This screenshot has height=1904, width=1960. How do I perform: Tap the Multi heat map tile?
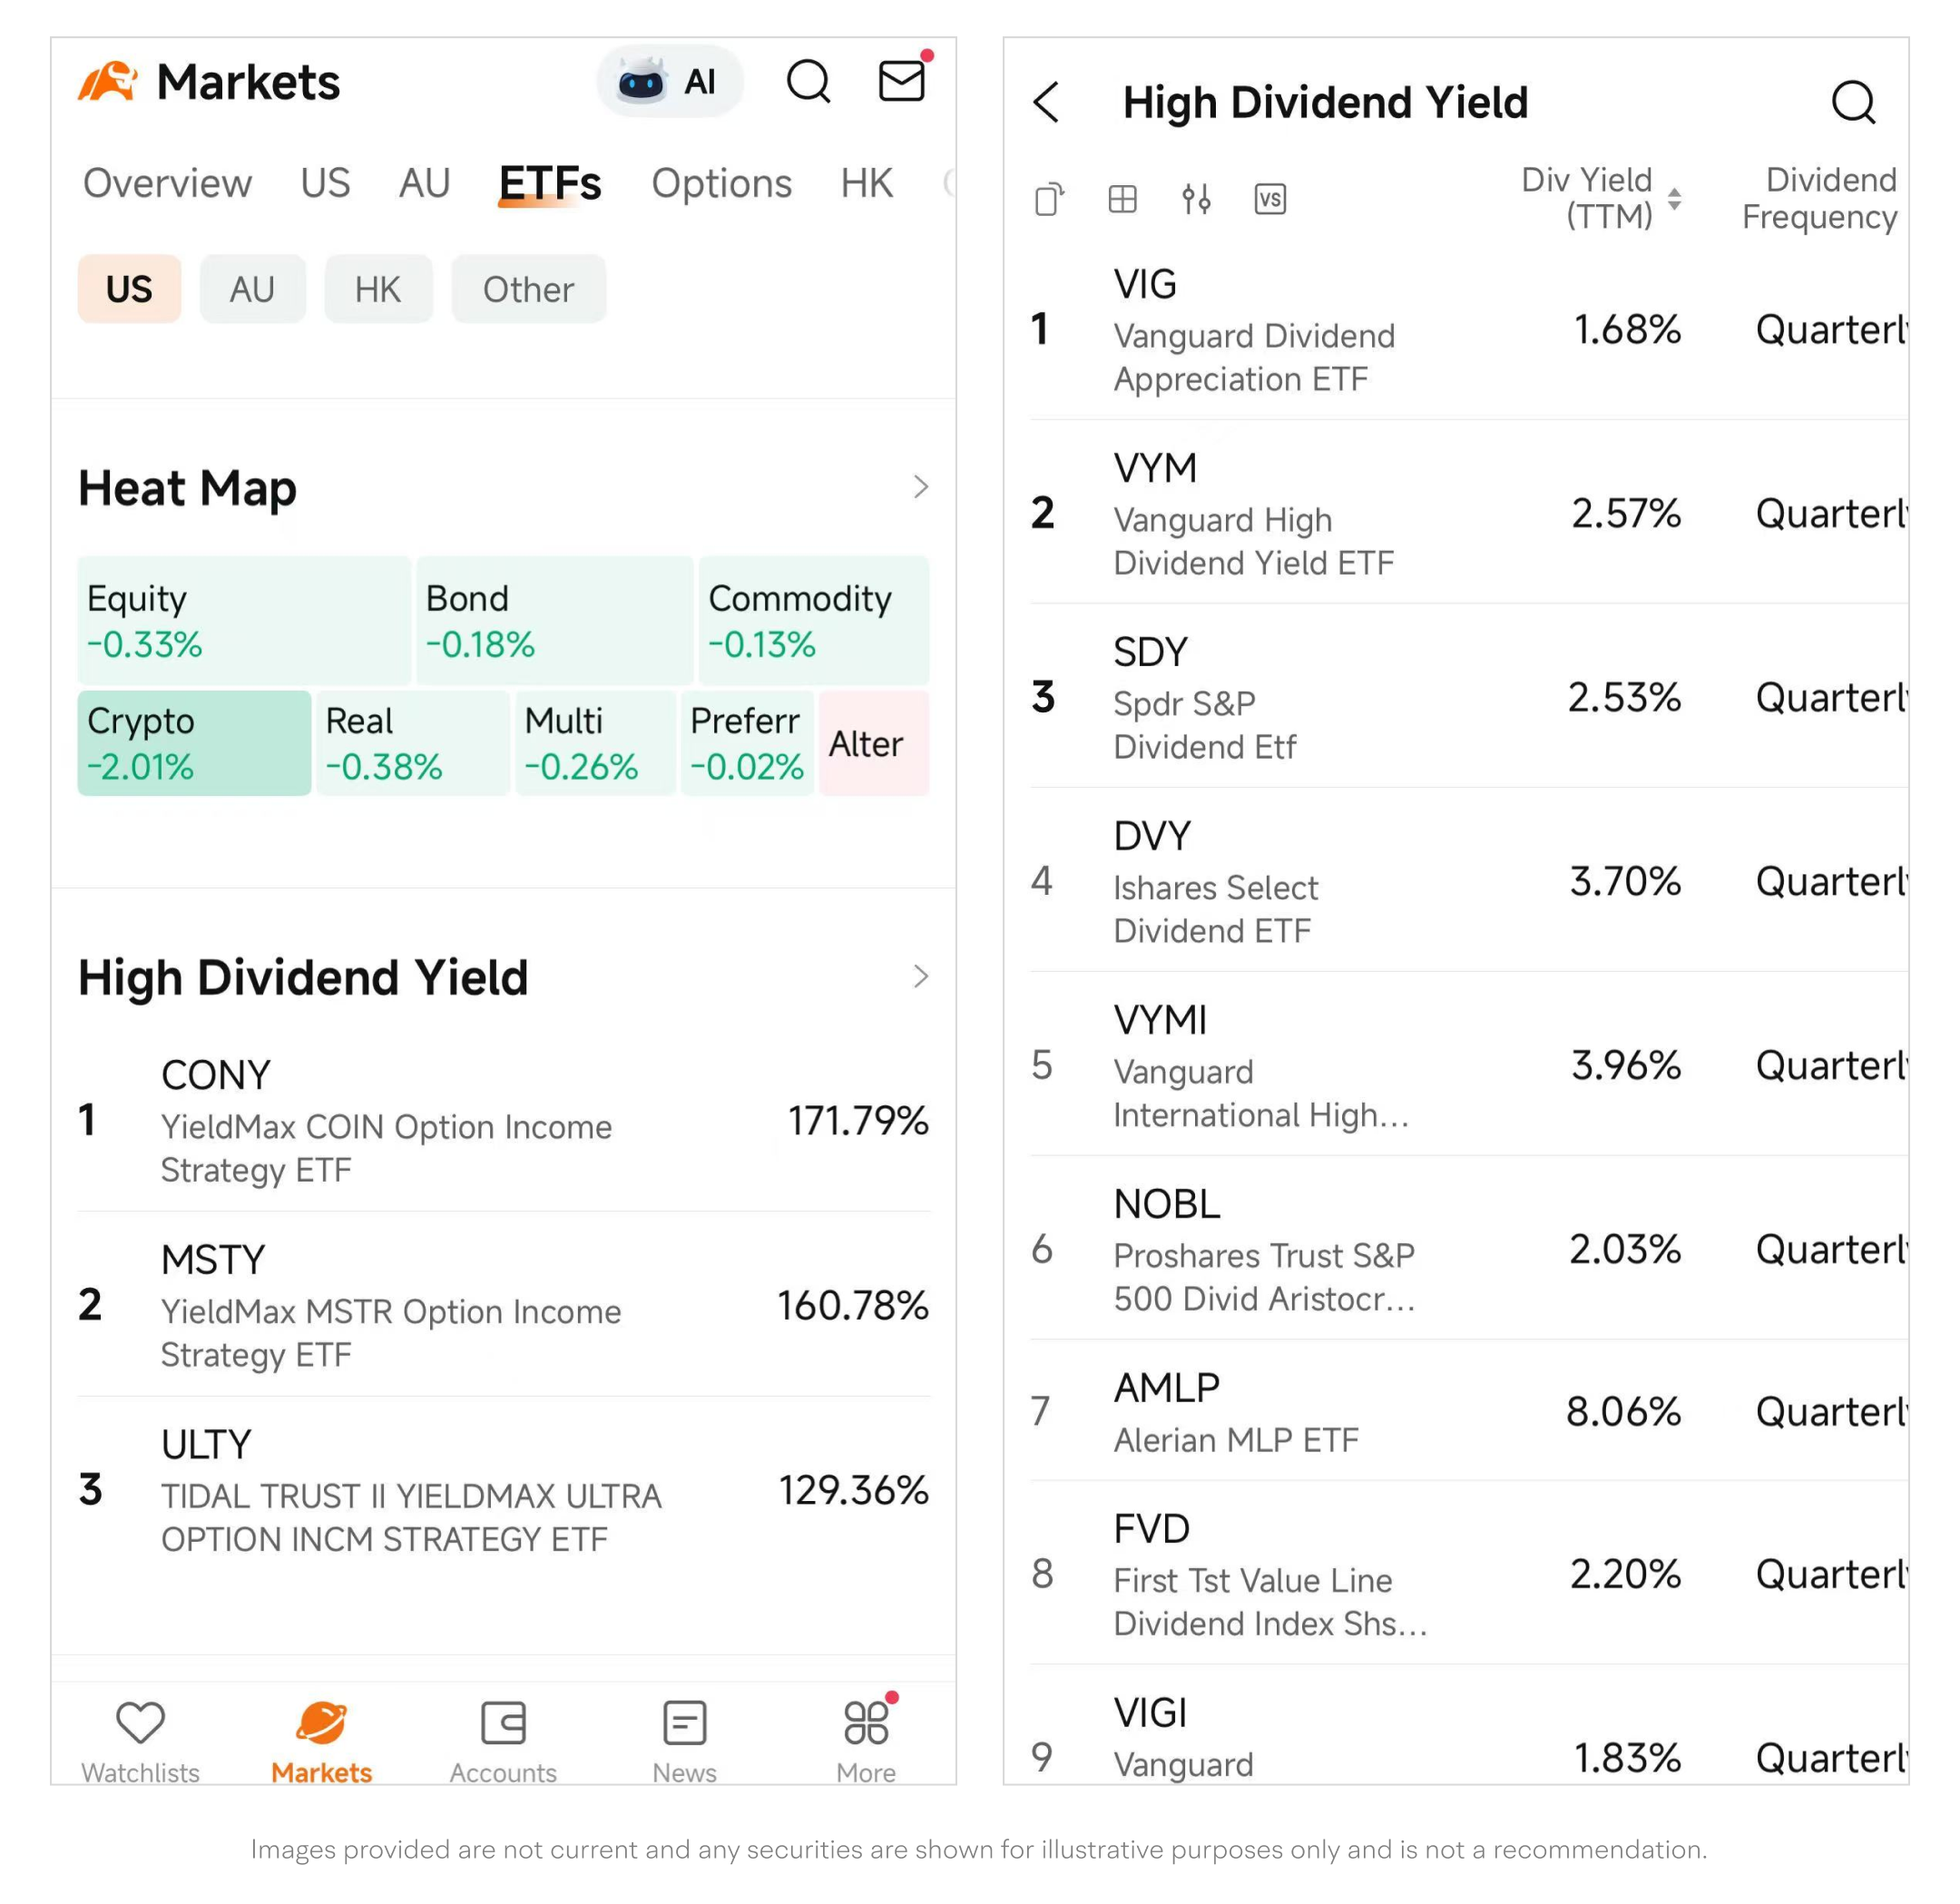pyautogui.click(x=595, y=743)
